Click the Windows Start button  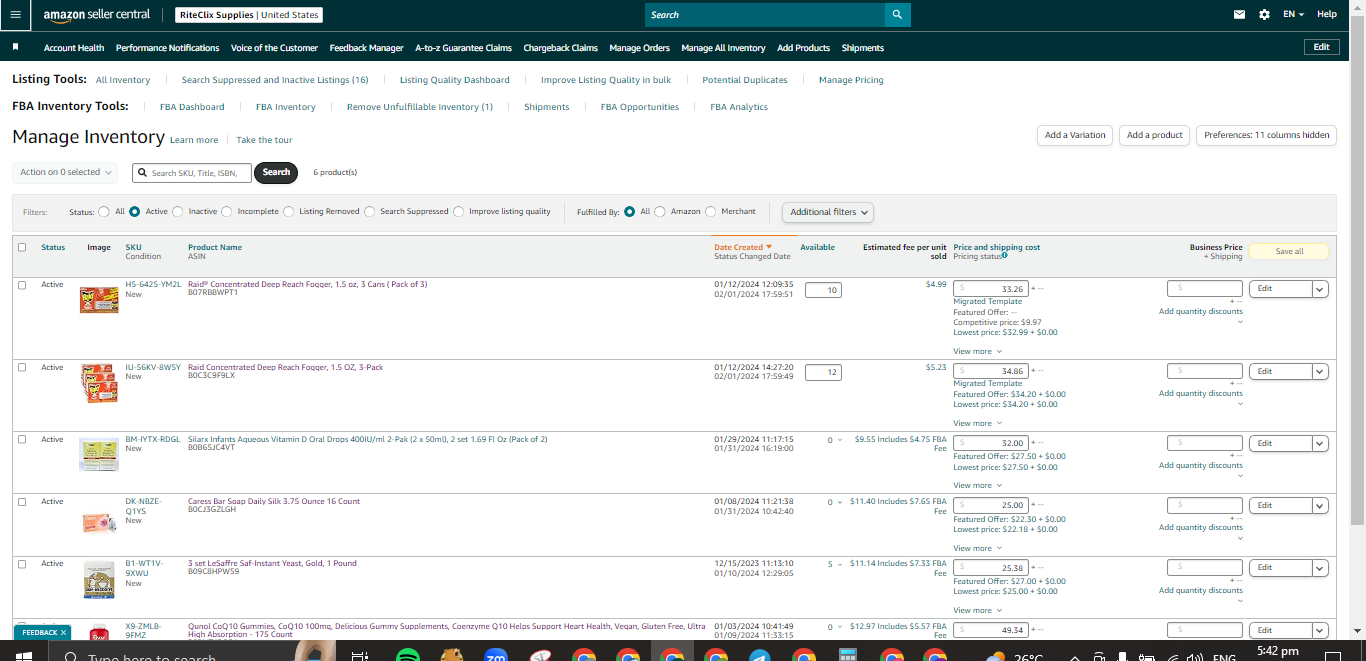[24, 657]
